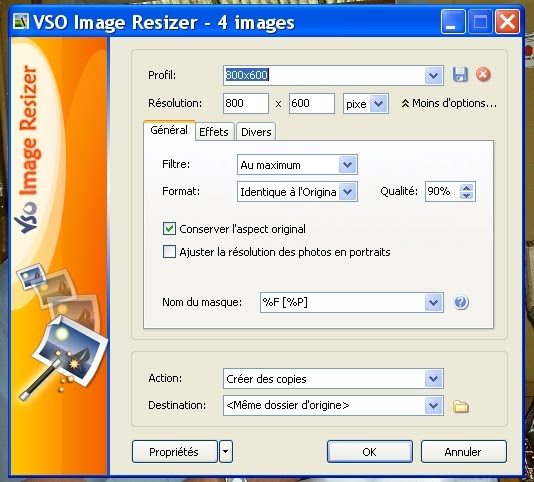The width and height of the screenshot is (534, 482).
Task: Expand the Filtre dropdown
Action: 348,165
